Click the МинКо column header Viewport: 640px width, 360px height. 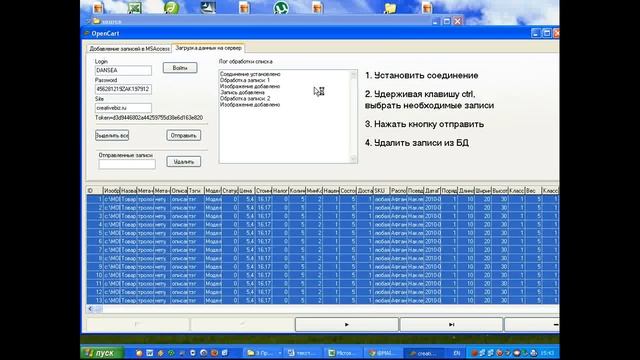click(x=313, y=191)
